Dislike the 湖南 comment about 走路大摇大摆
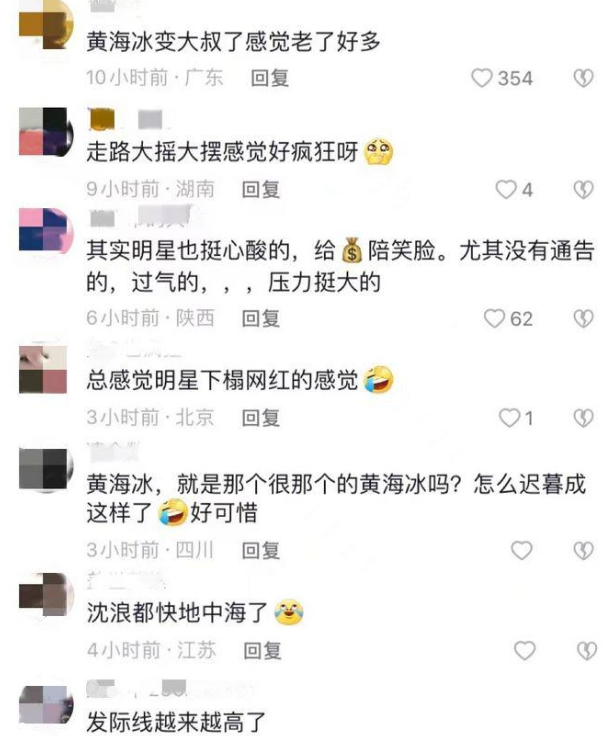Viewport: 616px width, 736px height. [584, 190]
